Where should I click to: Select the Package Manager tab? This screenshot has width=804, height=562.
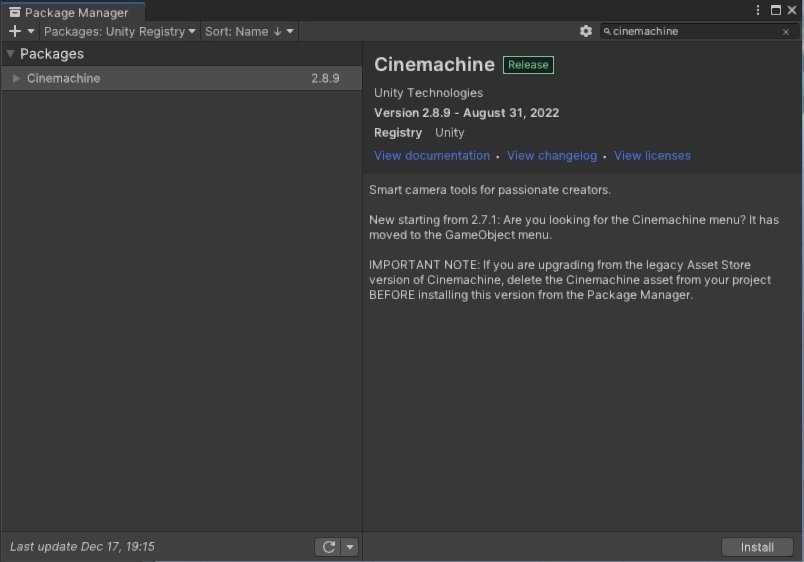[x=73, y=12]
